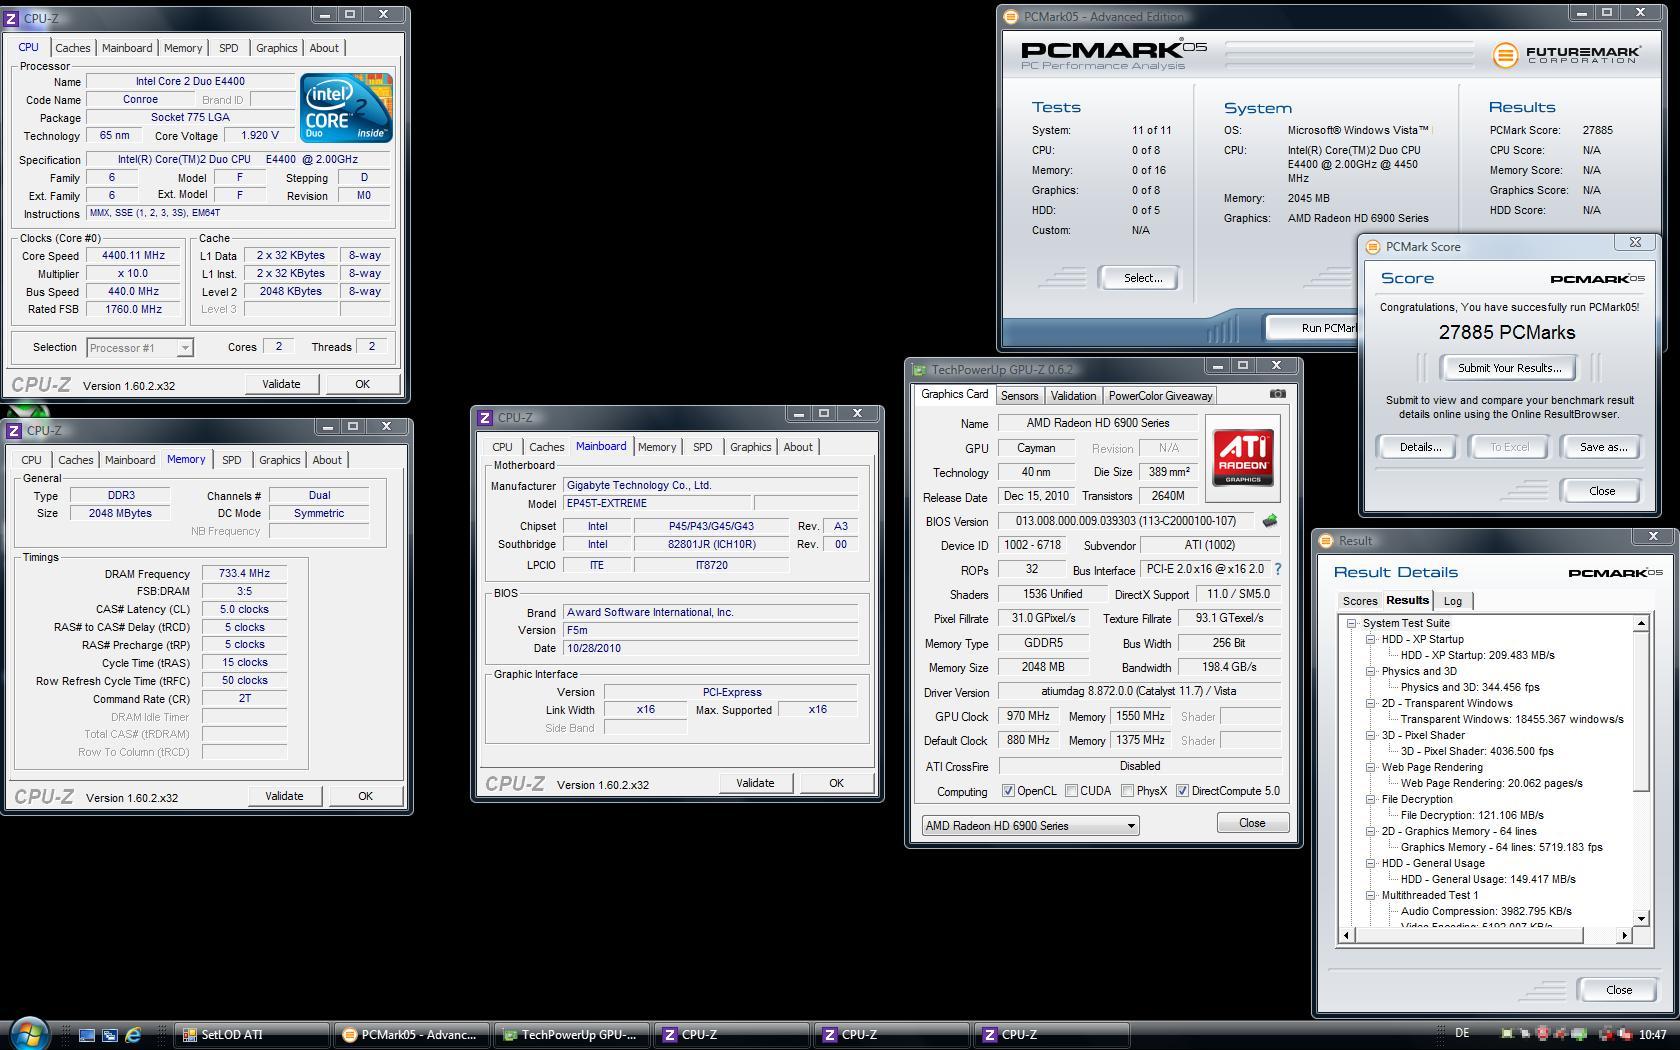Click the Details... button in Score window

pyautogui.click(x=1420, y=447)
